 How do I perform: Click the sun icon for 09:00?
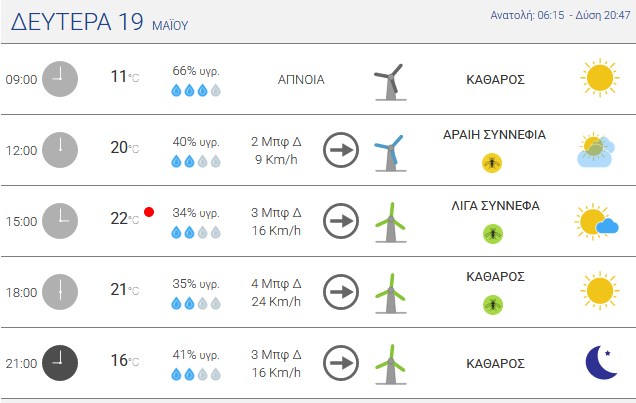tap(599, 78)
